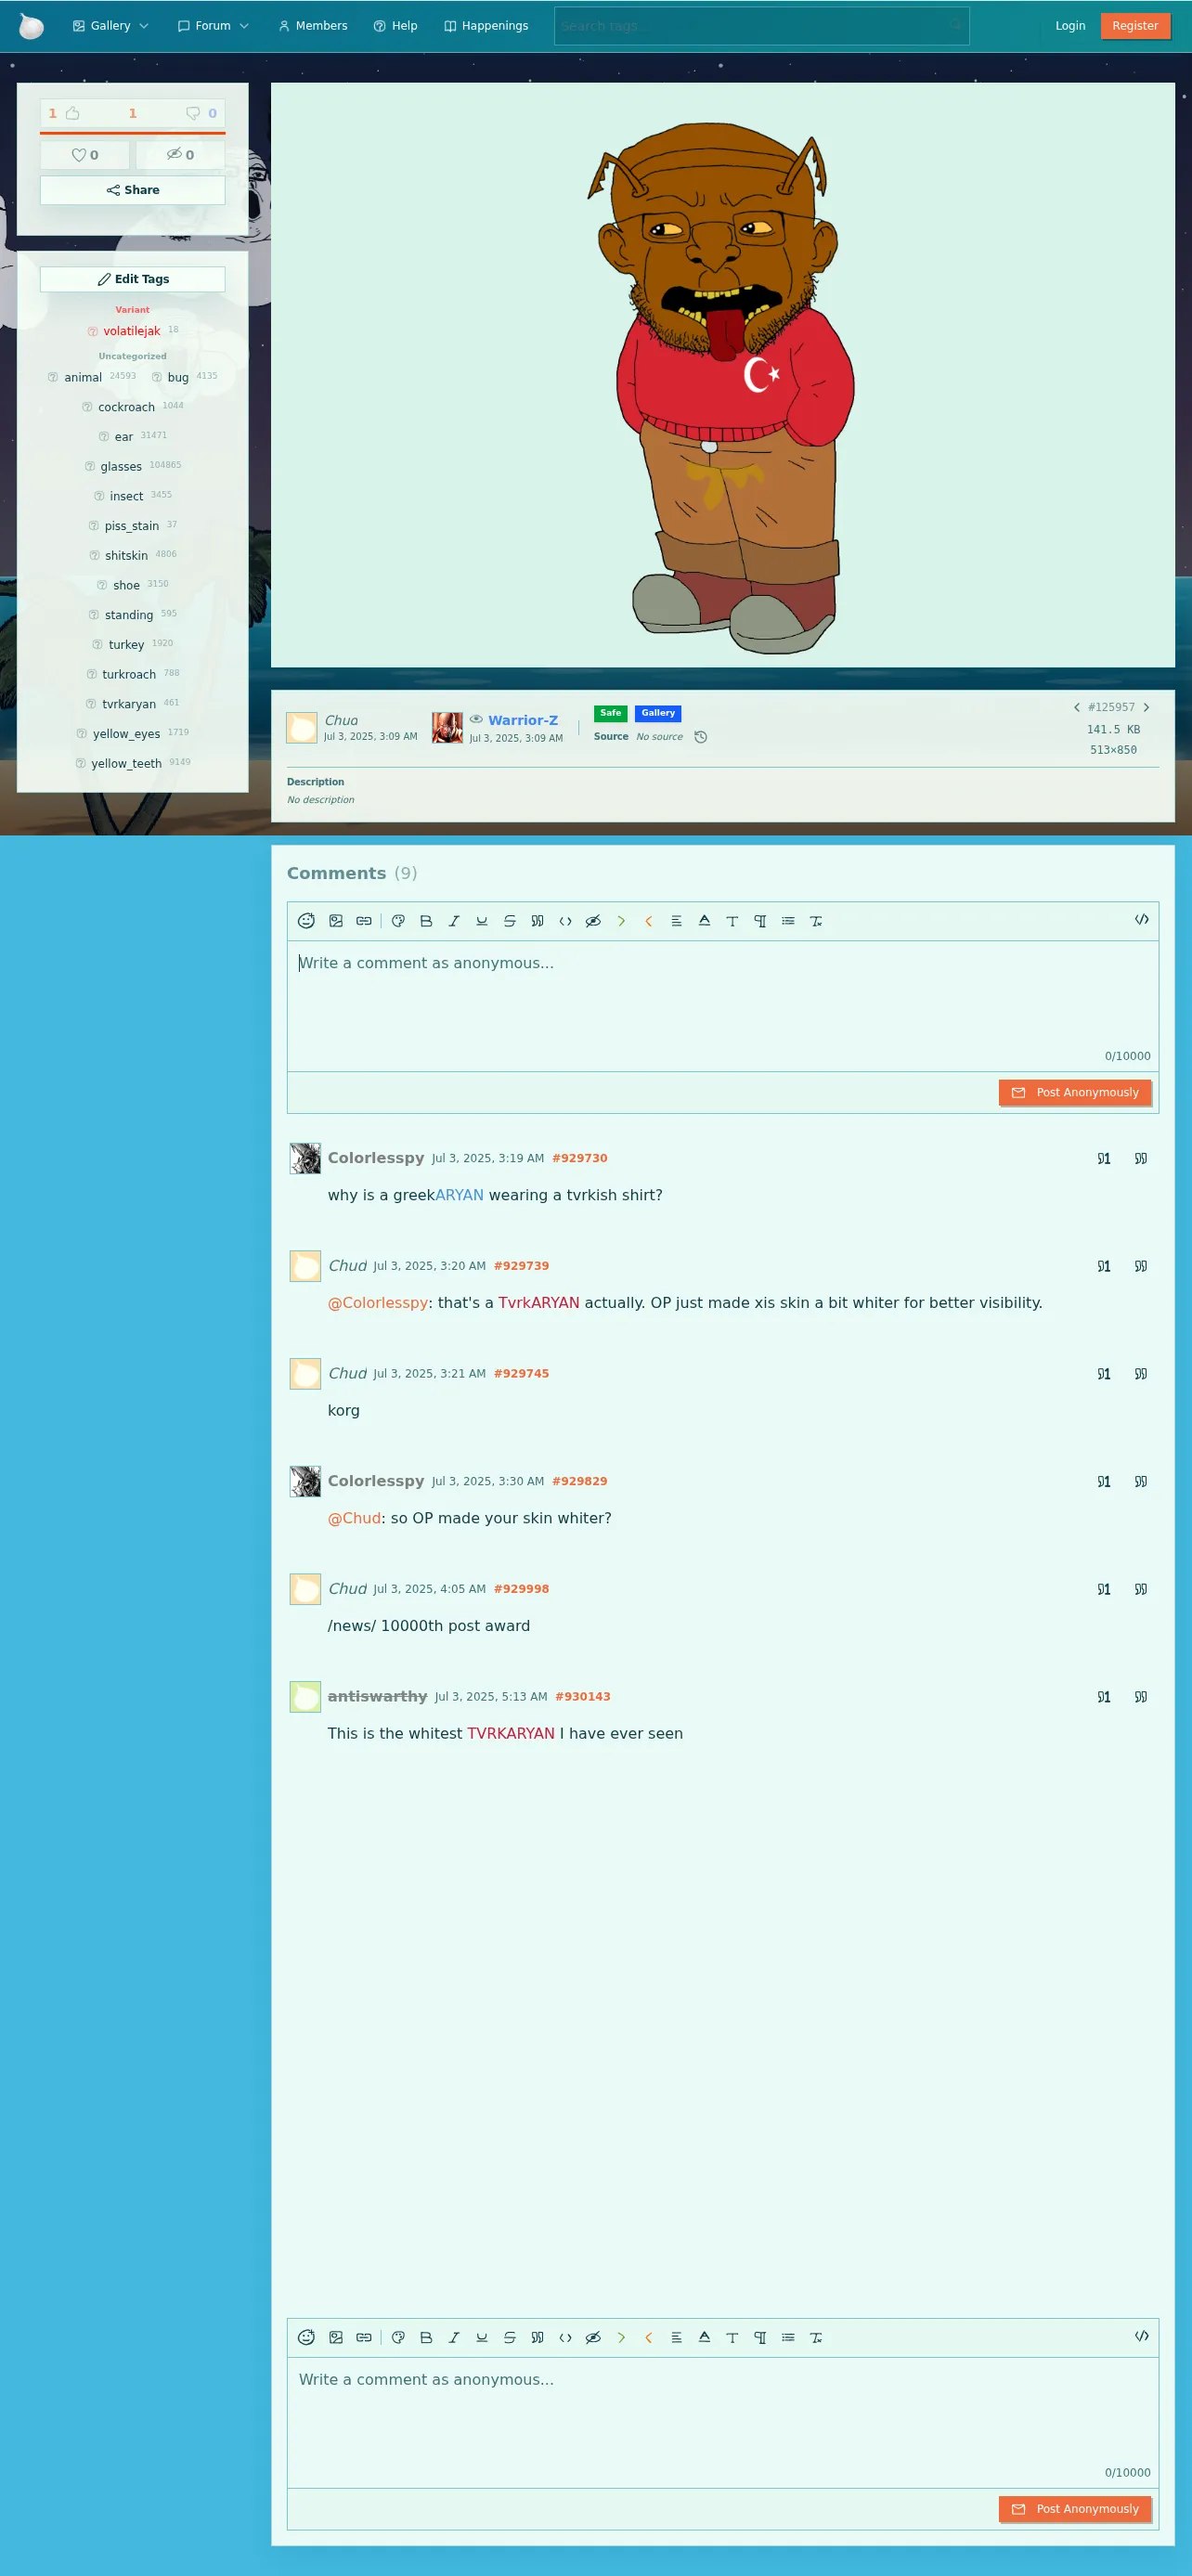The width and height of the screenshot is (1192, 2576).
Task: Open the piss_stain tag
Action: coord(131,526)
